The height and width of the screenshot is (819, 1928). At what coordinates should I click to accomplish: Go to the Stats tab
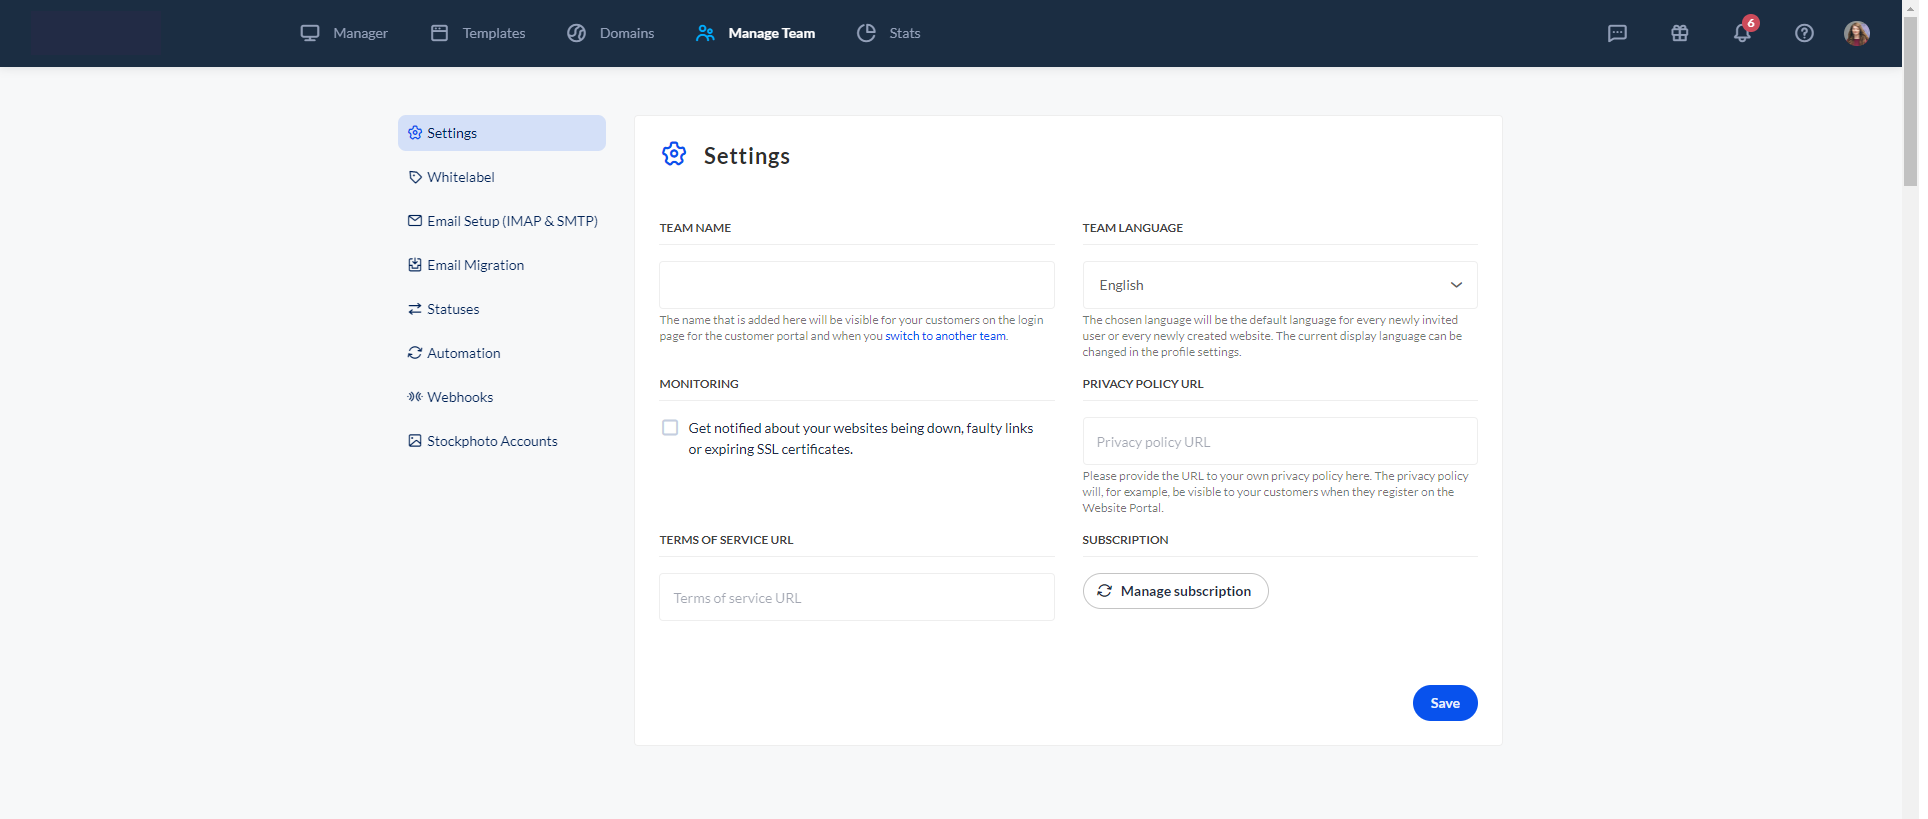point(888,33)
